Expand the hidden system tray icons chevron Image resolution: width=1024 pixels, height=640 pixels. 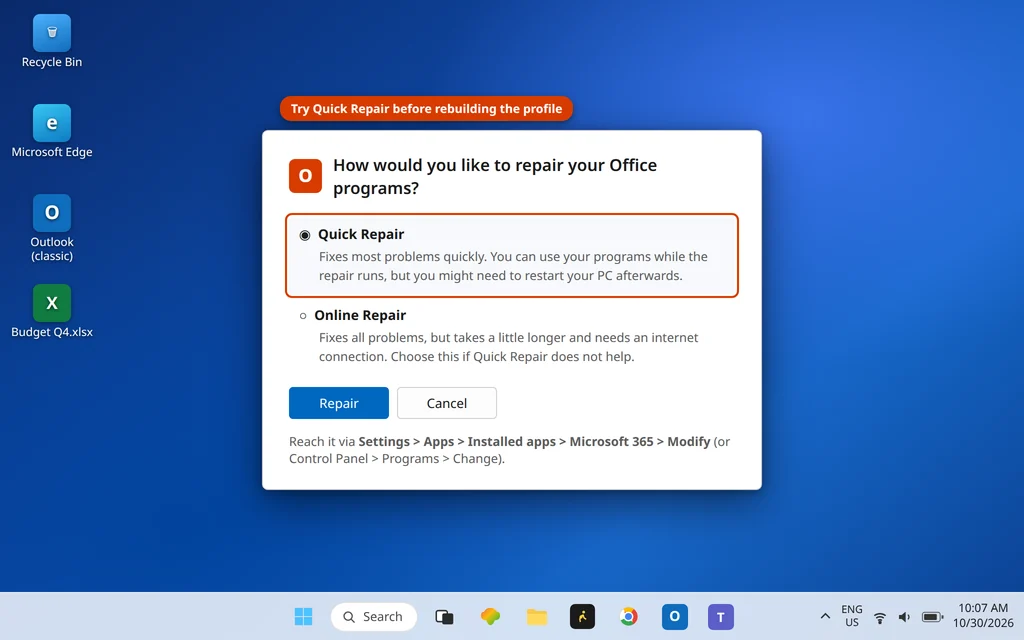click(825, 616)
